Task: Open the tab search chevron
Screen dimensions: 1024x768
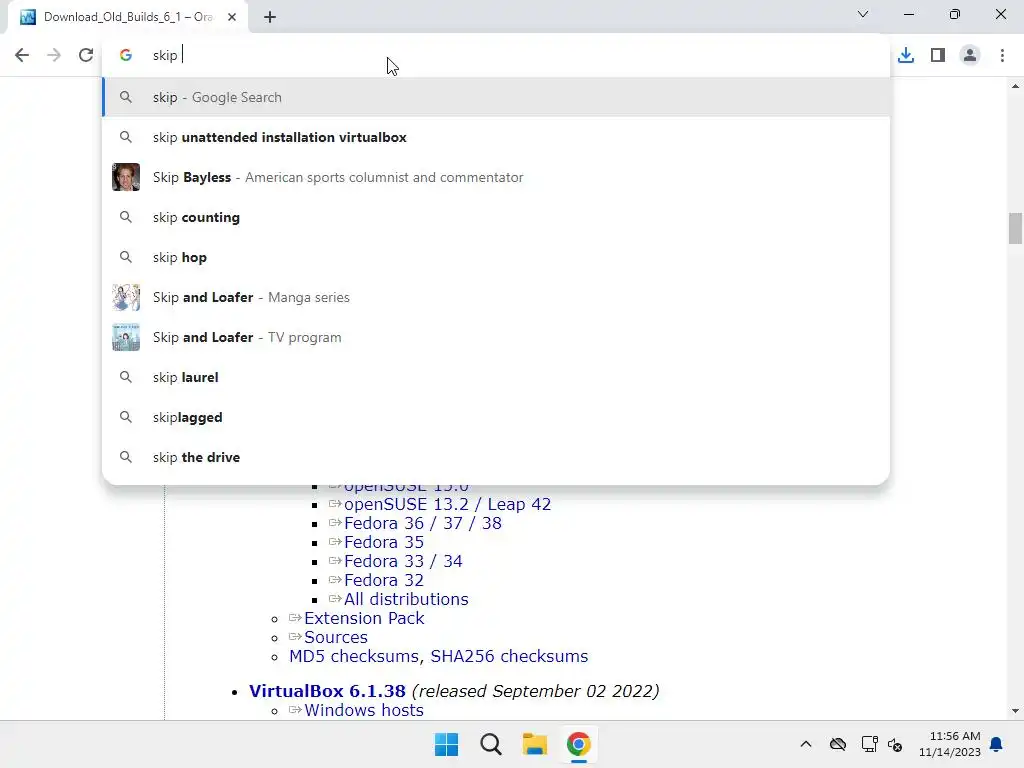Action: click(863, 14)
